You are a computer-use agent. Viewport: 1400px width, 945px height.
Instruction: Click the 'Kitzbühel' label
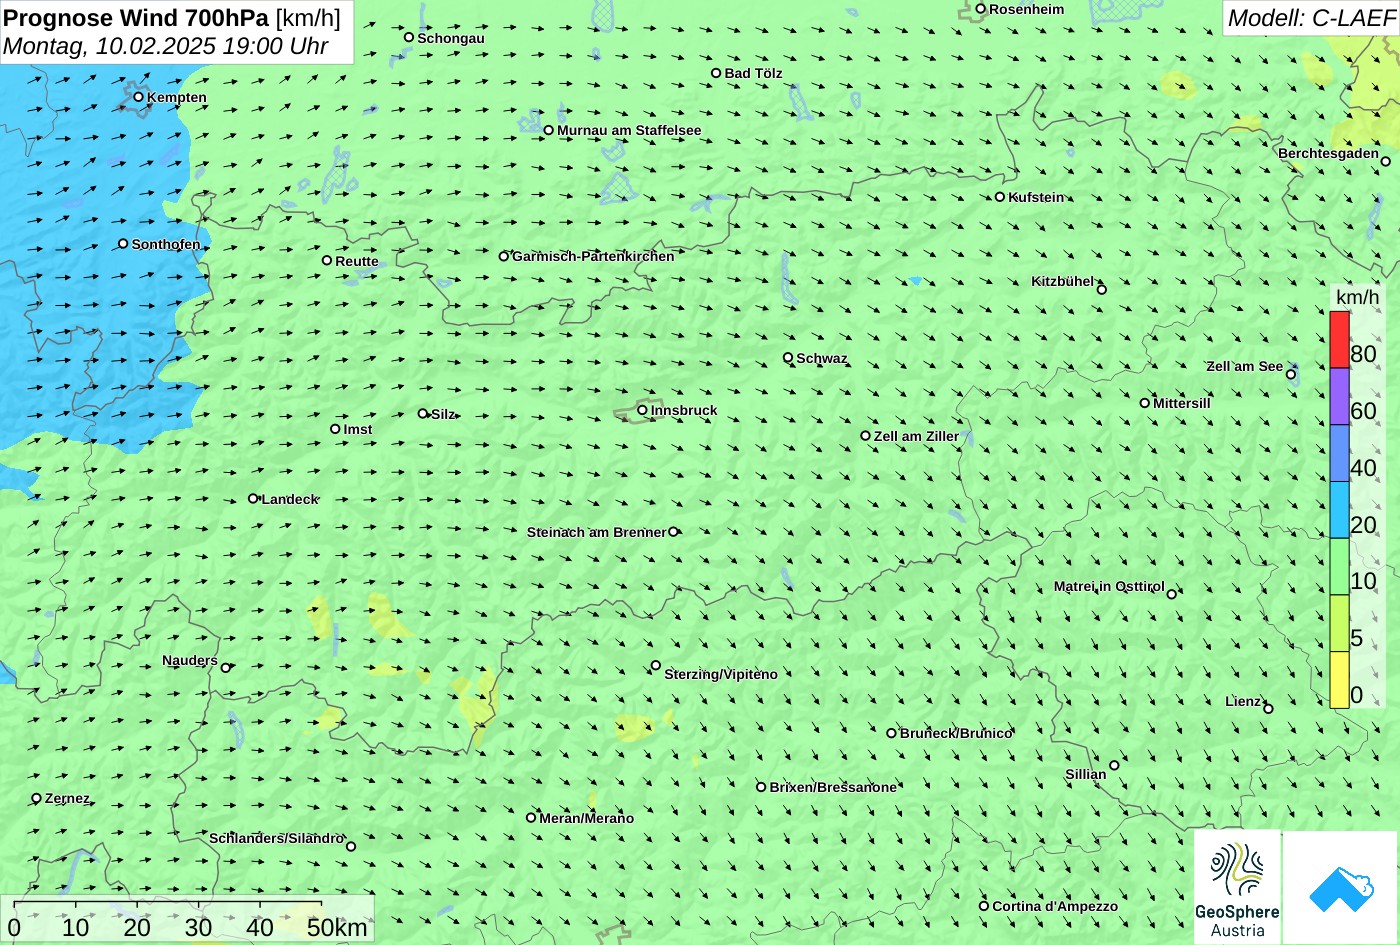pos(1063,281)
